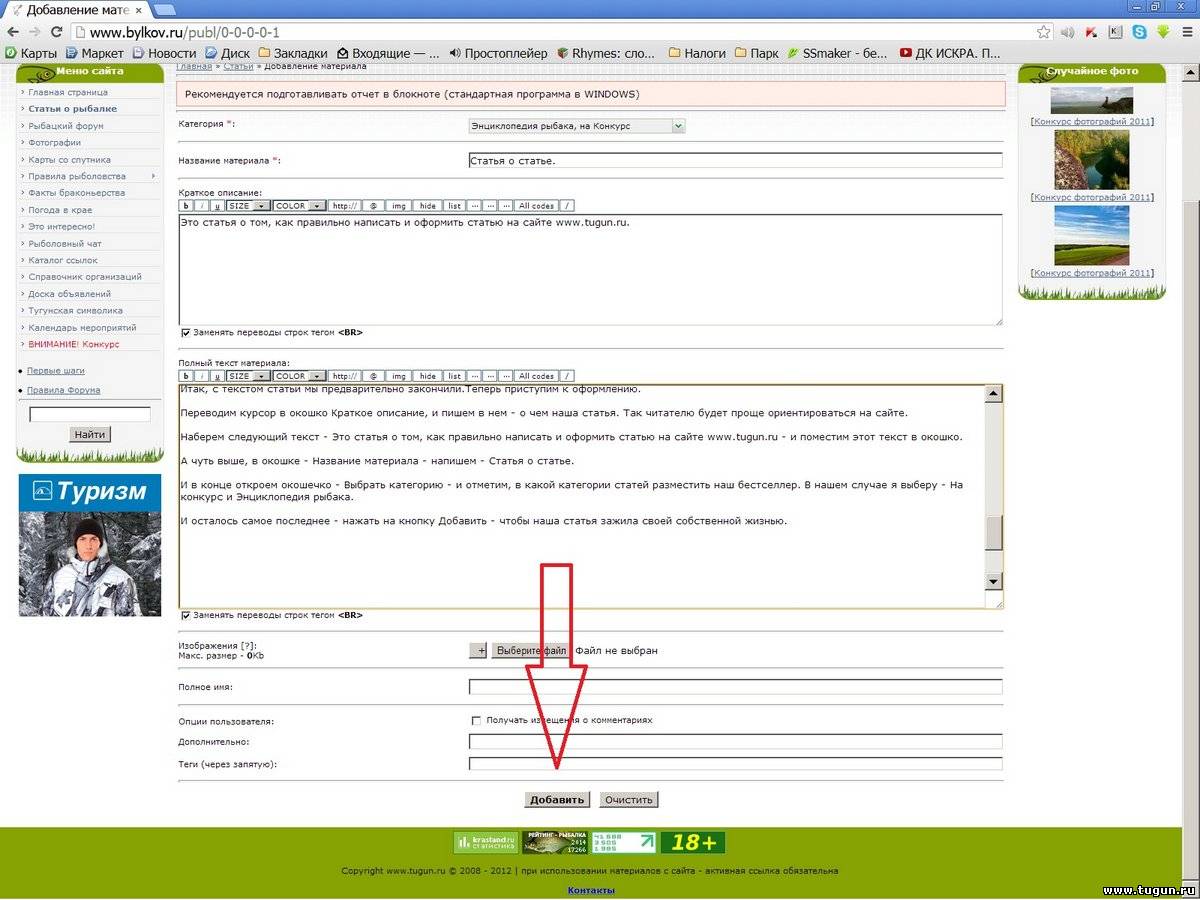Click All codes in Полный текст toolbar
This screenshot has width=1200, height=900.
click(x=537, y=376)
